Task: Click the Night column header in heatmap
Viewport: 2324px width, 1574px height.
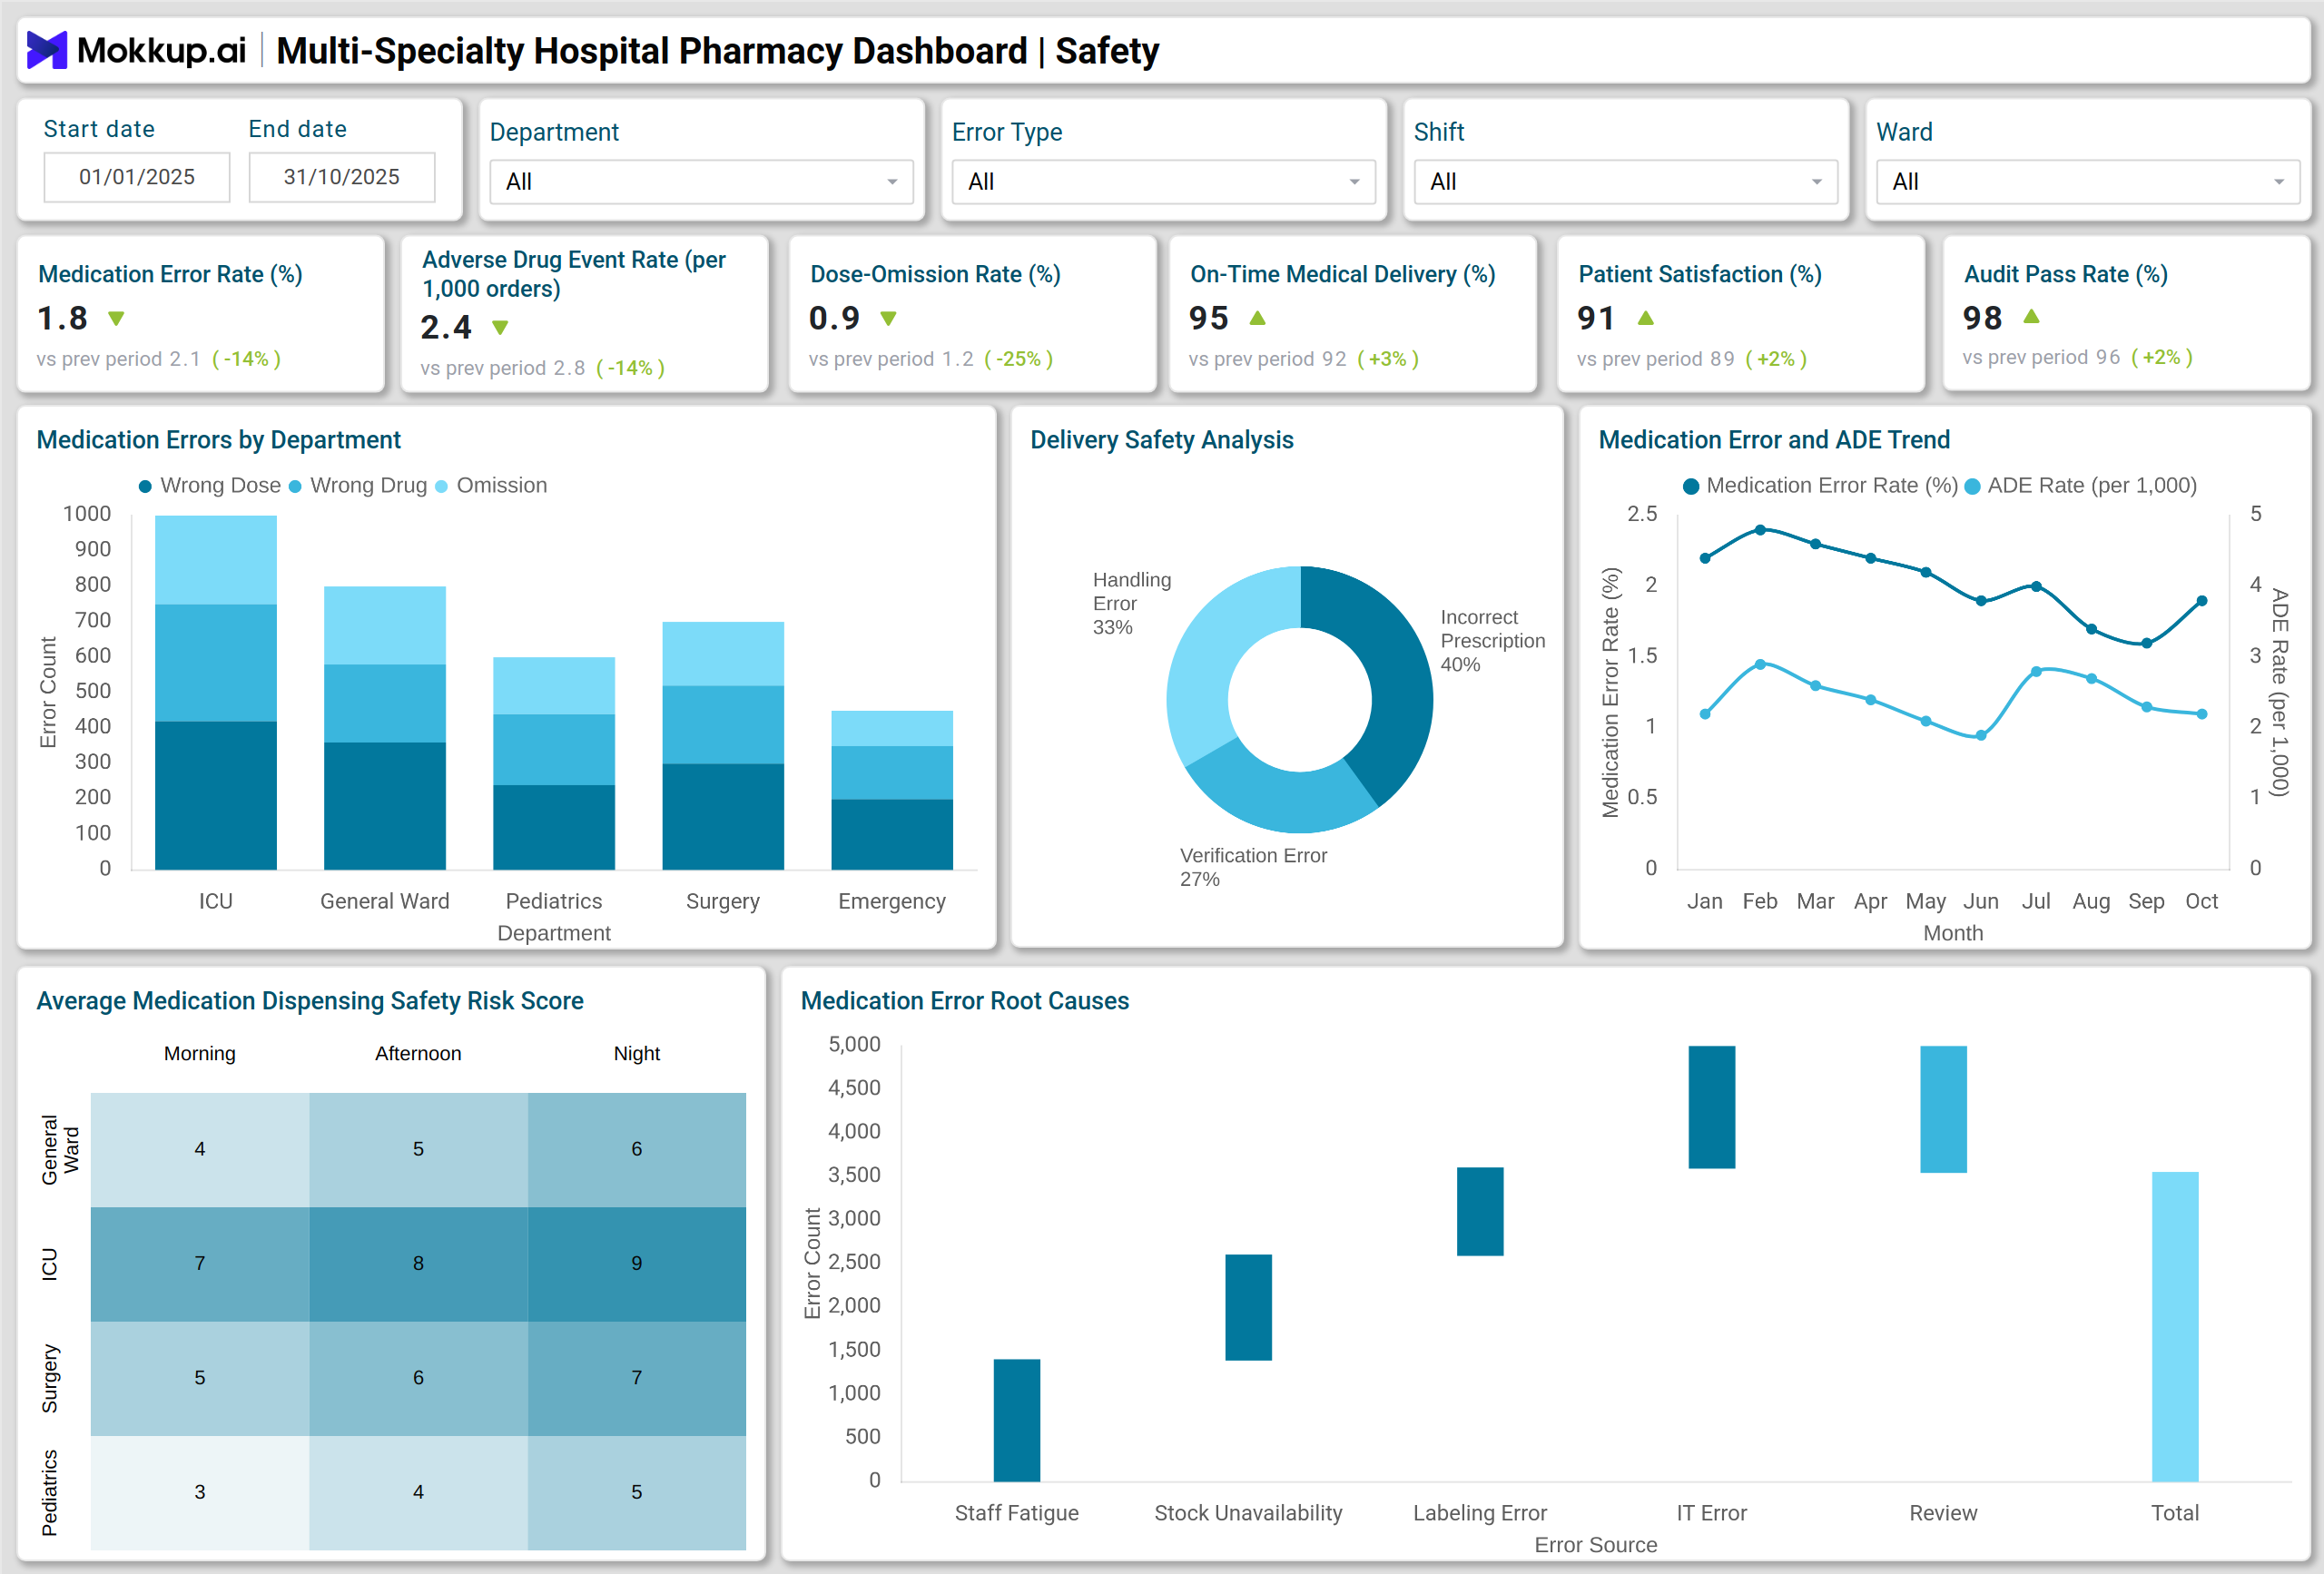Action: [x=637, y=1054]
